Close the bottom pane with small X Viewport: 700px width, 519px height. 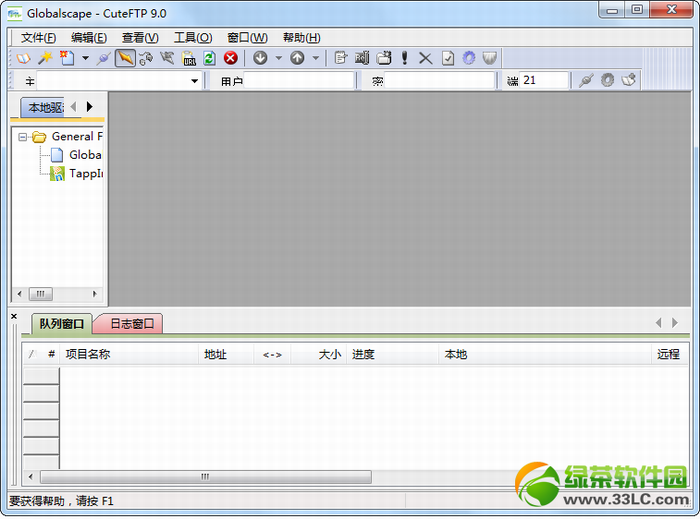pos(14,316)
